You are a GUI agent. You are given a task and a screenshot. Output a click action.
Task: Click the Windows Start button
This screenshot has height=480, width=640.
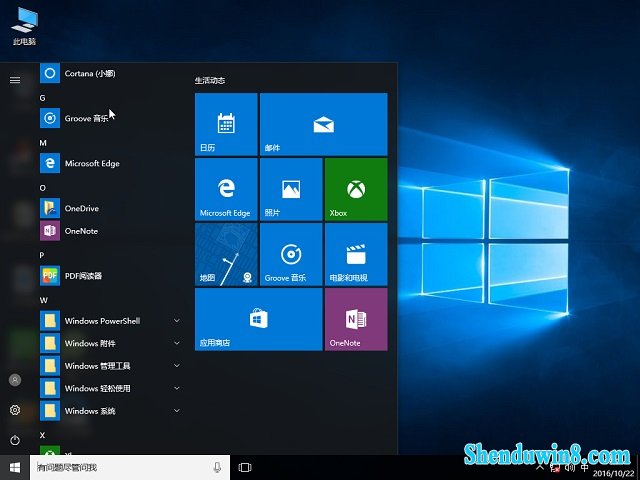[x=15, y=467]
